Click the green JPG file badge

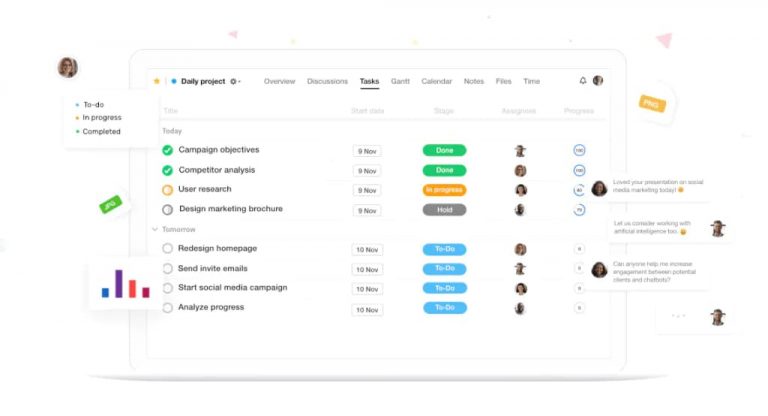coord(109,205)
